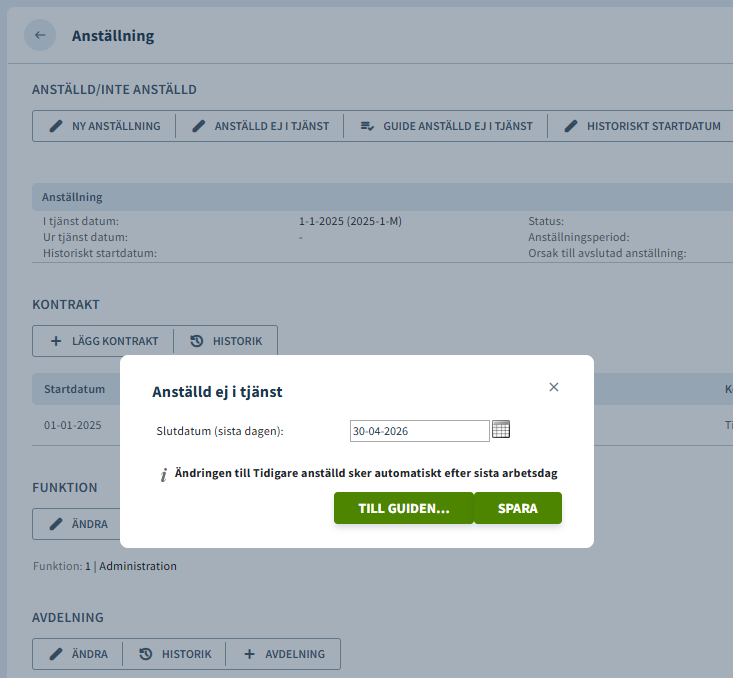733x678 pixels.
Task: Click Historiskt startdatum button
Action: pyautogui.click(x=641, y=126)
